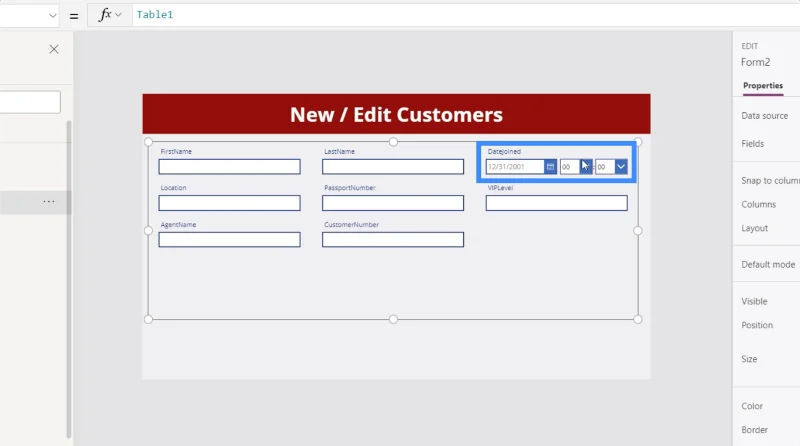
Task: Open the DateJoined hour dropdown
Action: (x=586, y=166)
